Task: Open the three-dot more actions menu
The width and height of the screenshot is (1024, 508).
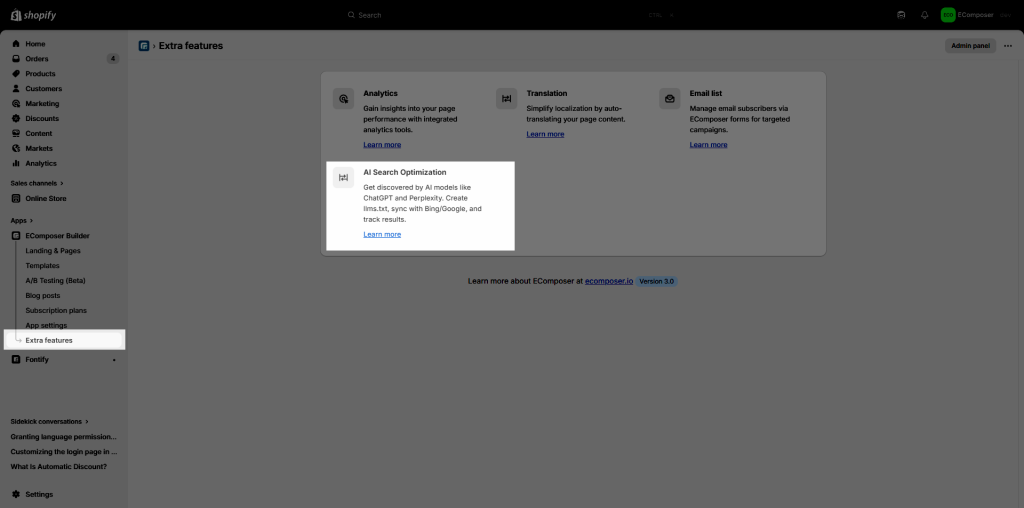Action: 1007,46
